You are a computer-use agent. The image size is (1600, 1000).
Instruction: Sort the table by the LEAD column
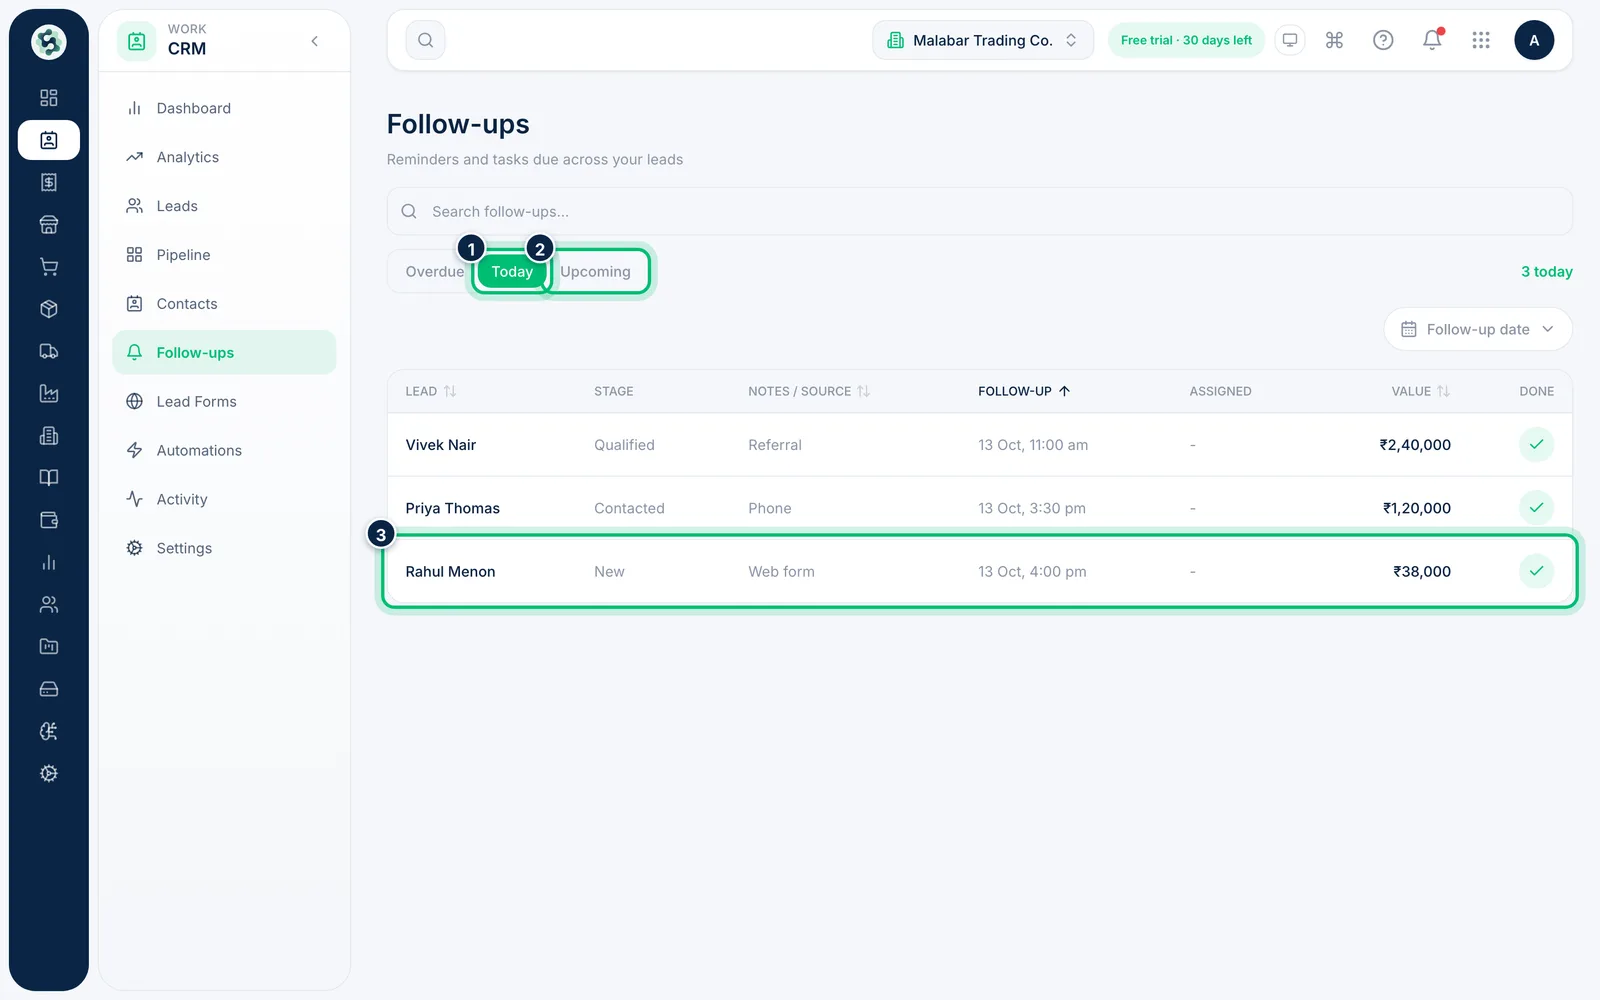(x=431, y=391)
